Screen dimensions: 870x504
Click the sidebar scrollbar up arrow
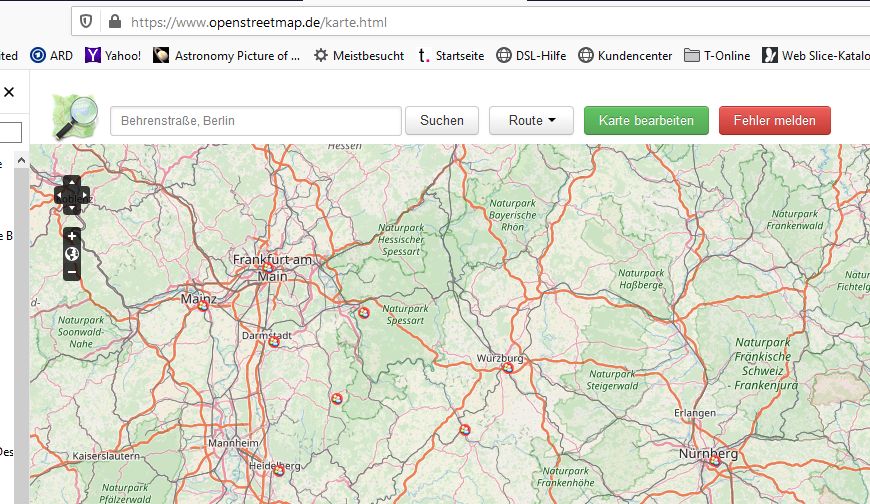tap(21, 160)
